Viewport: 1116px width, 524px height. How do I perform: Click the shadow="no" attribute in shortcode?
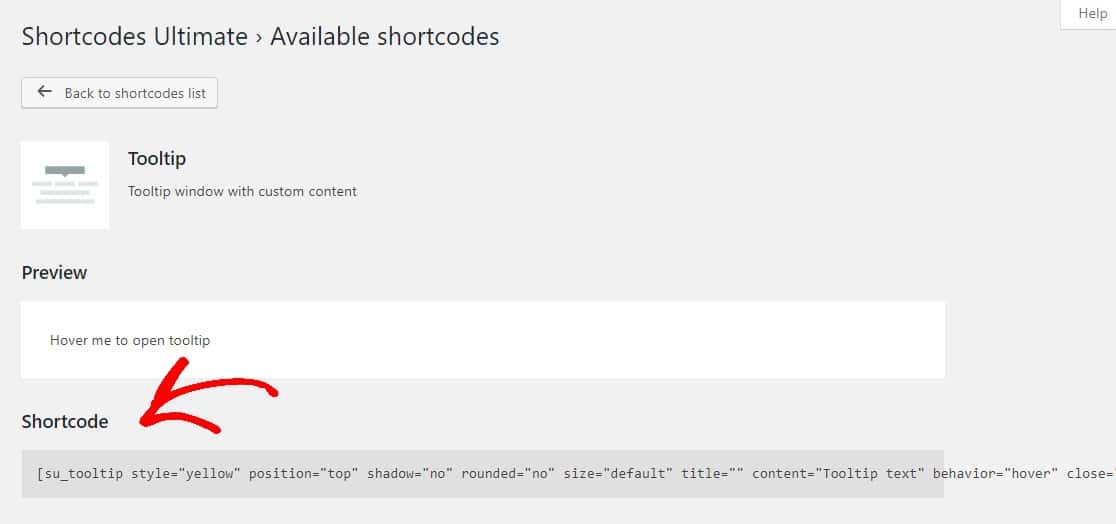tap(410, 473)
